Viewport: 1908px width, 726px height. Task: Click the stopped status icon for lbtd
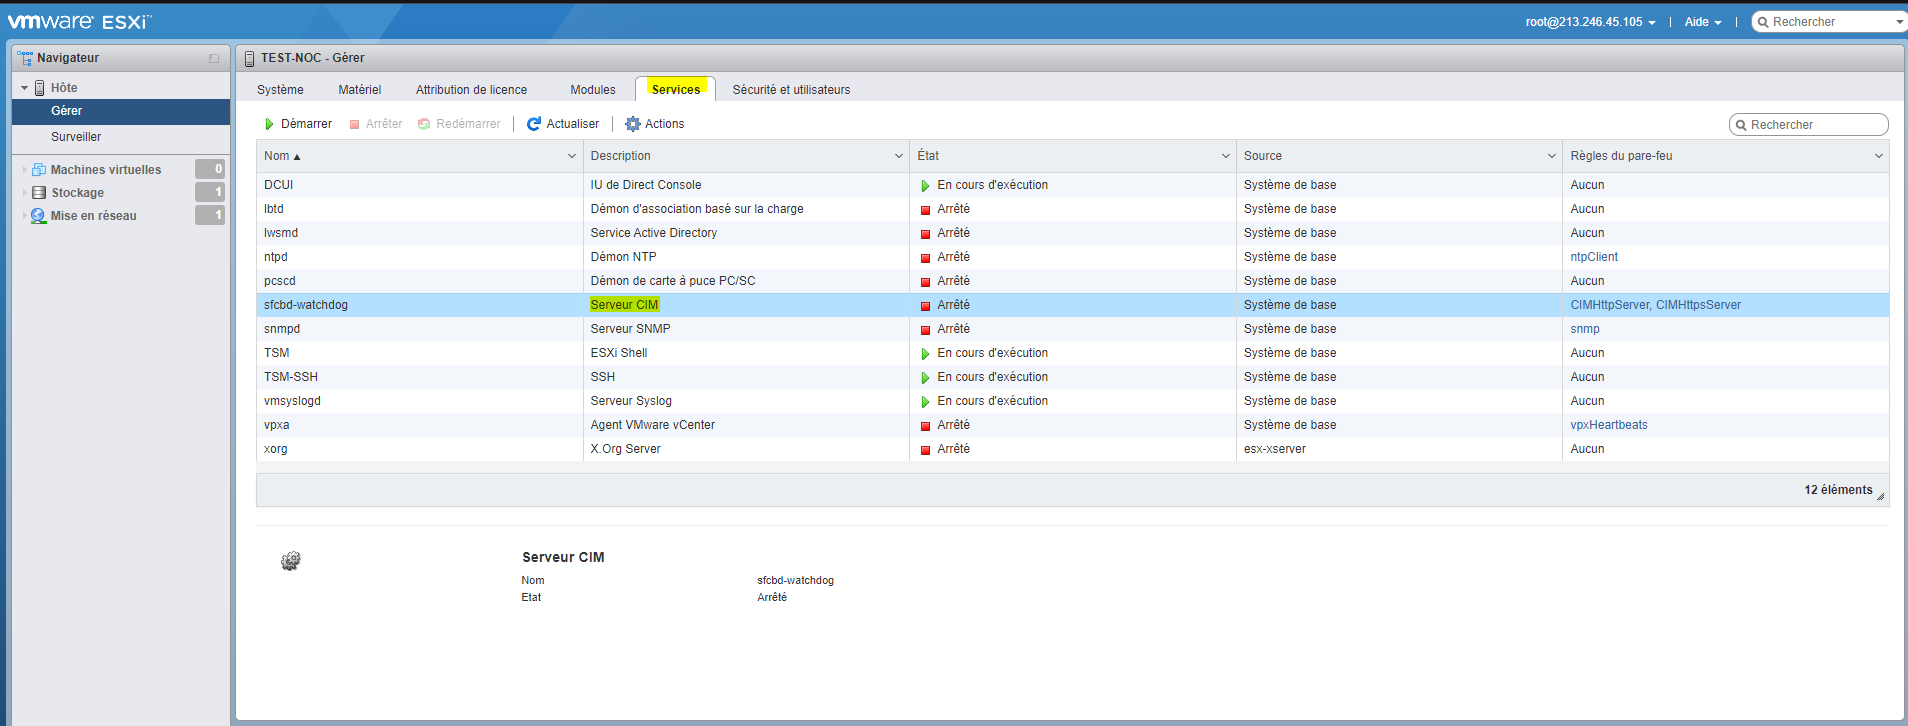(x=925, y=209)
